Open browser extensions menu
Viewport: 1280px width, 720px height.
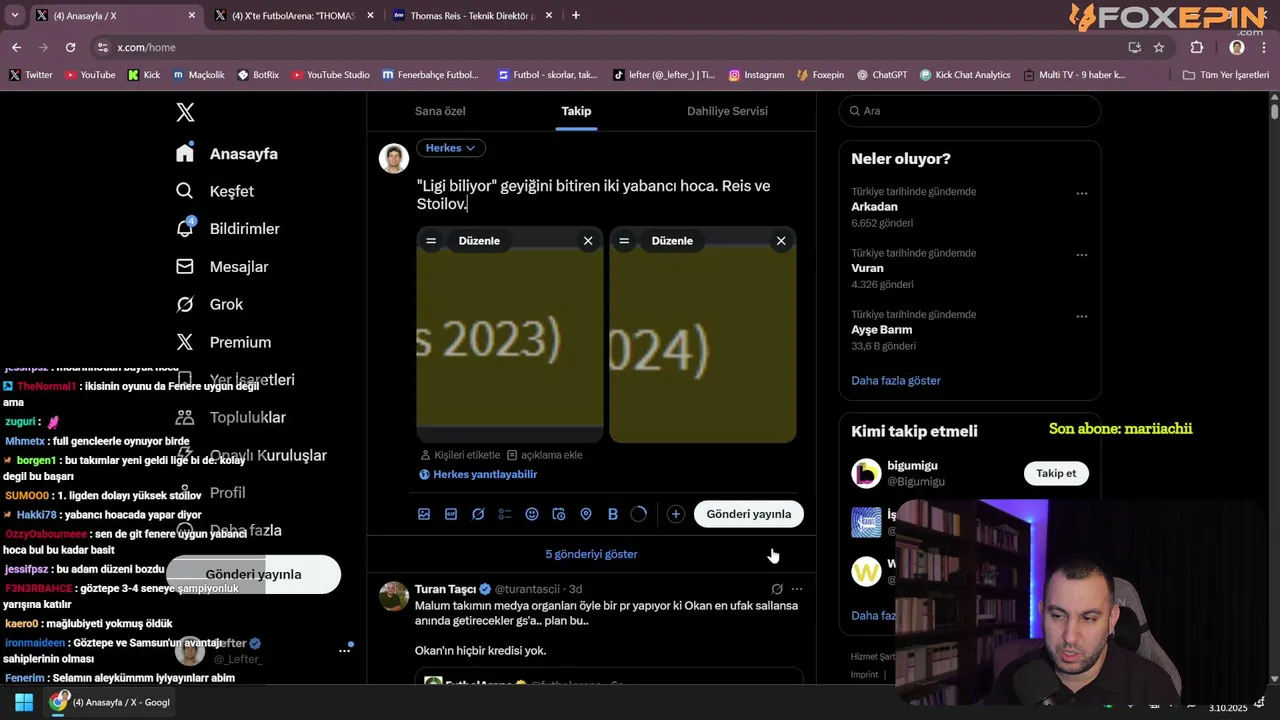point(1197,47)
